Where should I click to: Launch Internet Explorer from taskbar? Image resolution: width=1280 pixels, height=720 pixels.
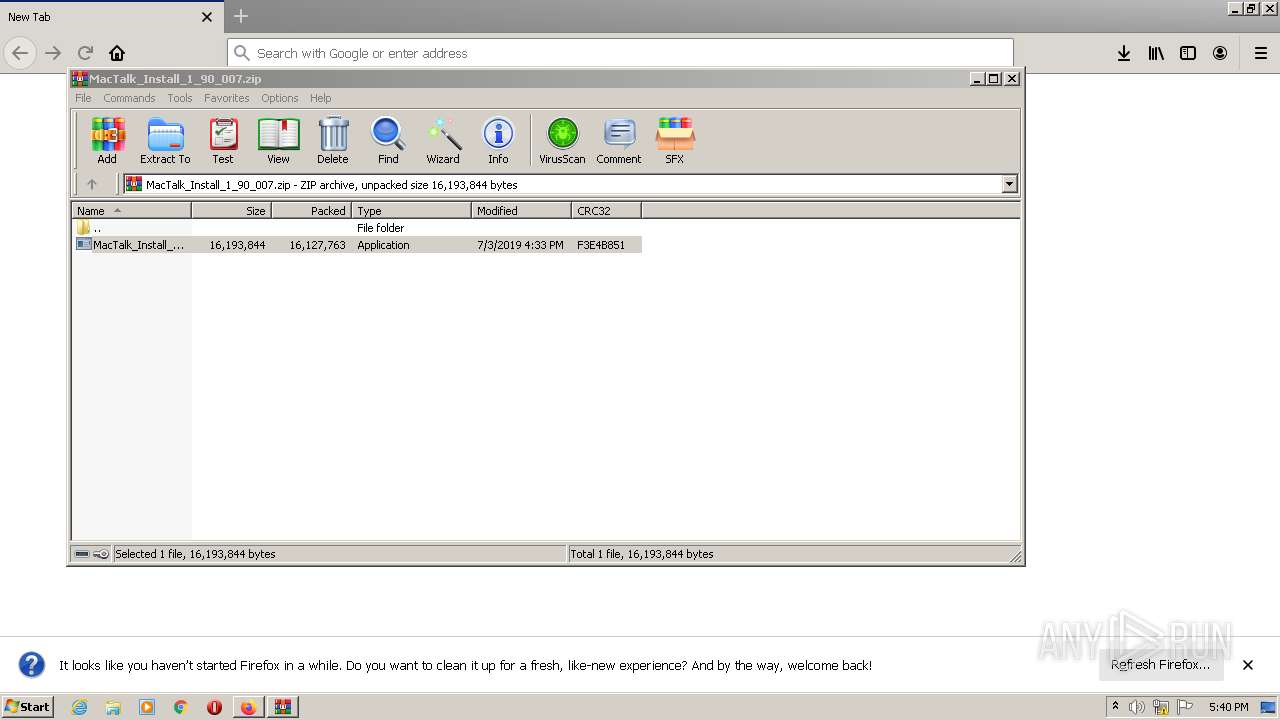[79, 707]
